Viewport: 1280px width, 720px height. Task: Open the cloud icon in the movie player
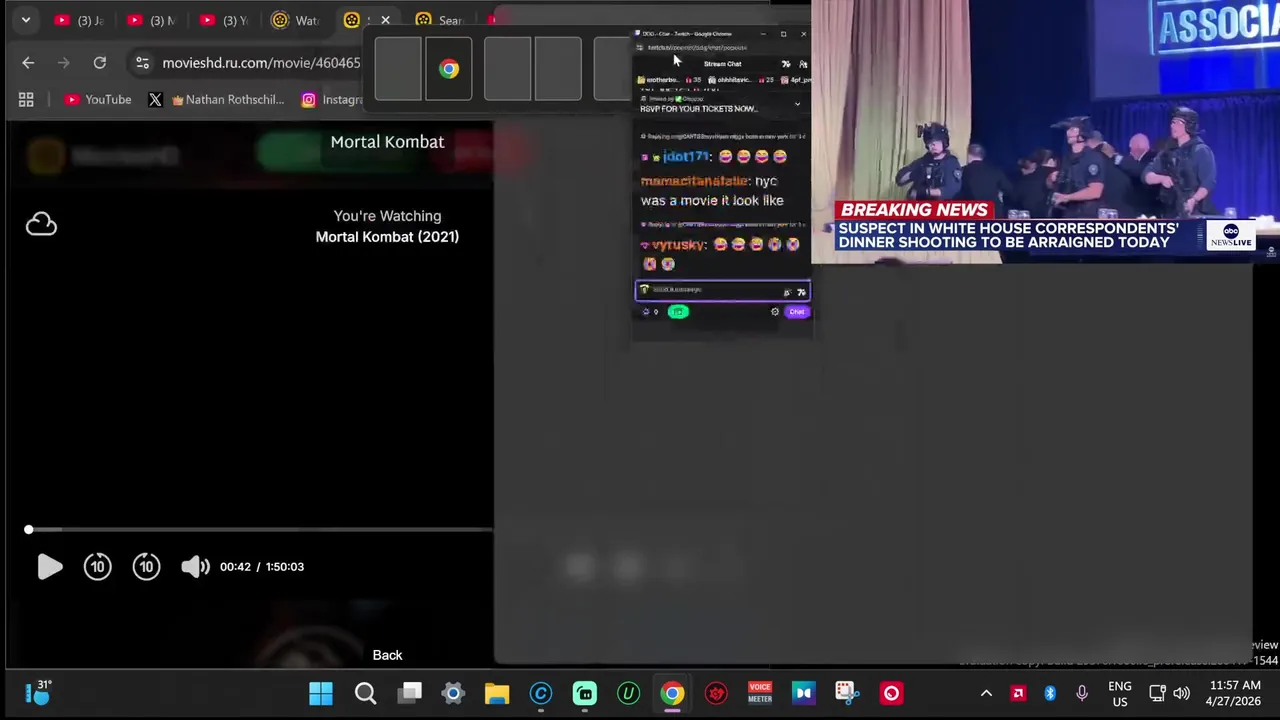coord(41,224)
